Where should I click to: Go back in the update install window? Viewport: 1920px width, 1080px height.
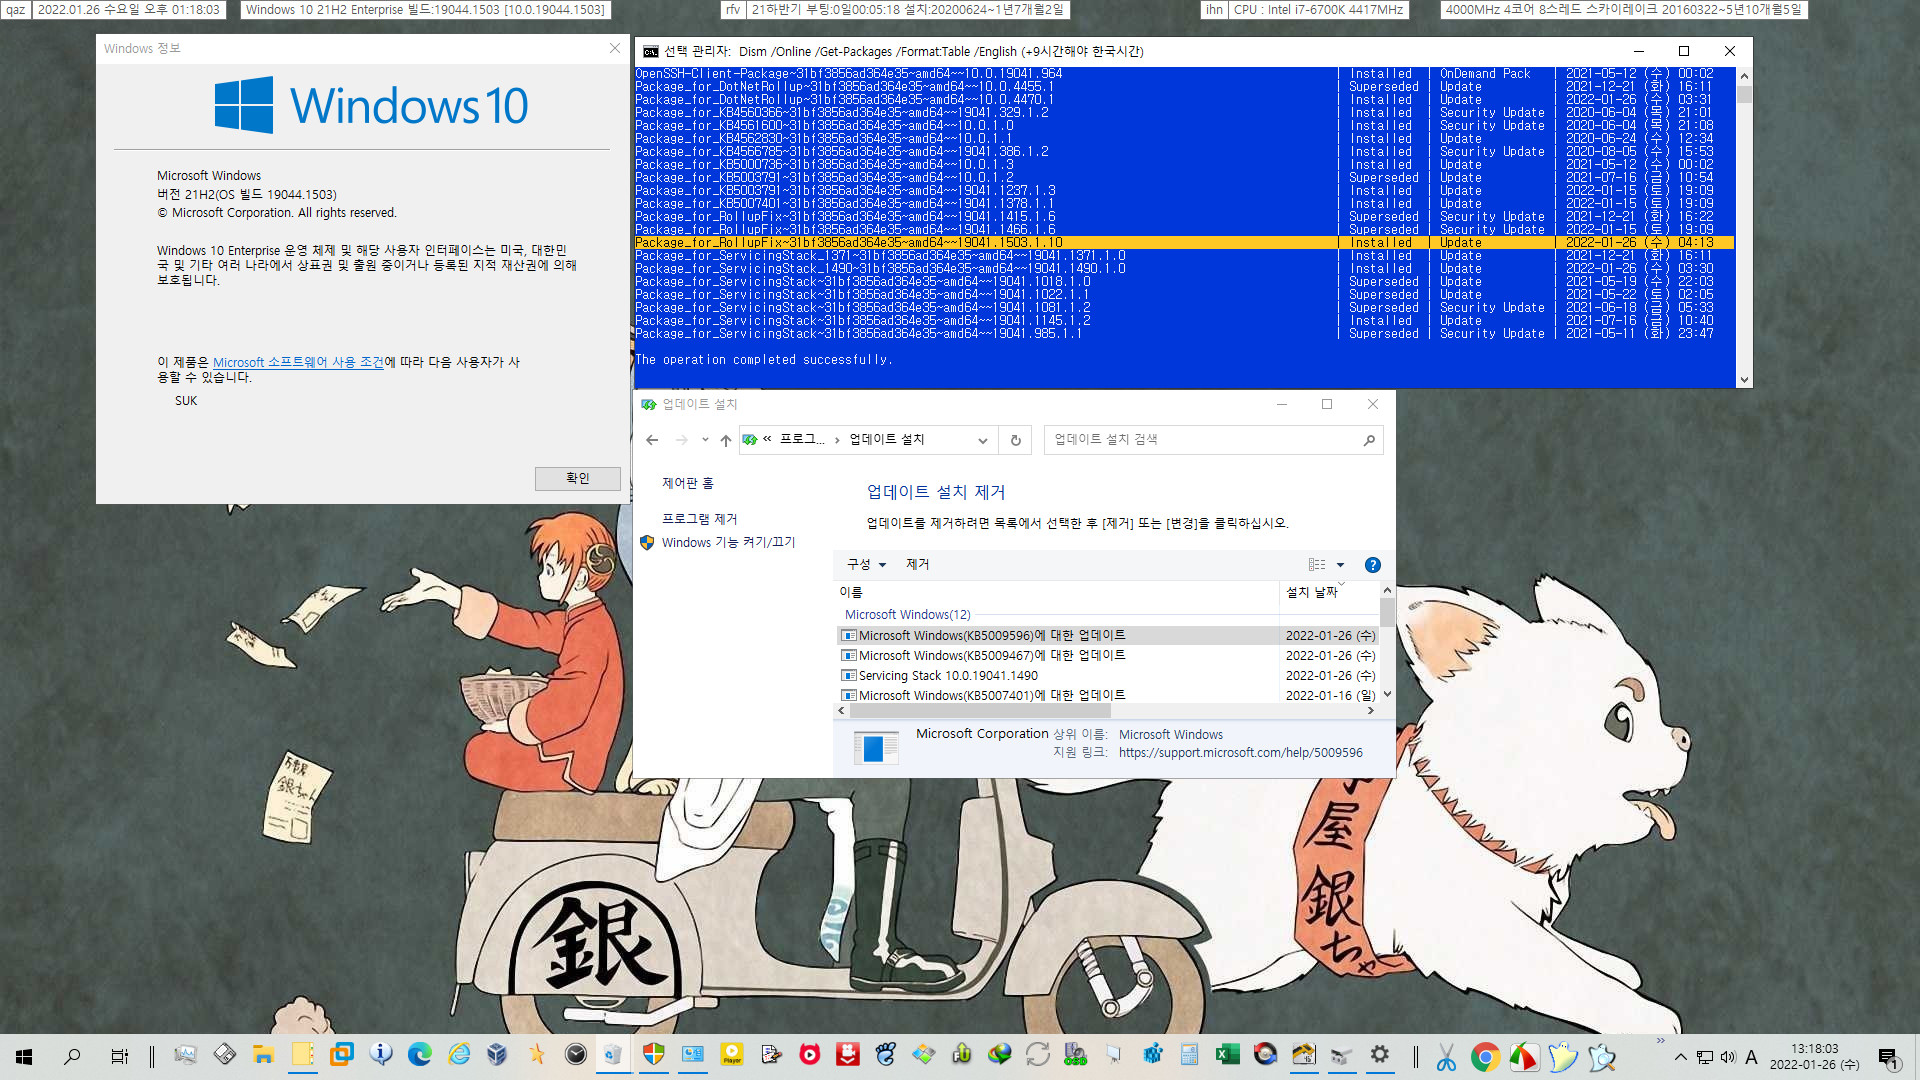(652, 440)
